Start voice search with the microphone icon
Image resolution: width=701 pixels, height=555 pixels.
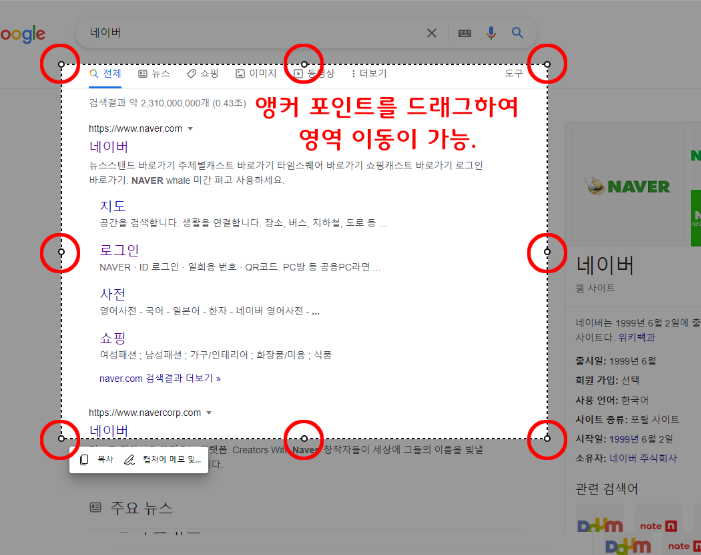point(491,33)
